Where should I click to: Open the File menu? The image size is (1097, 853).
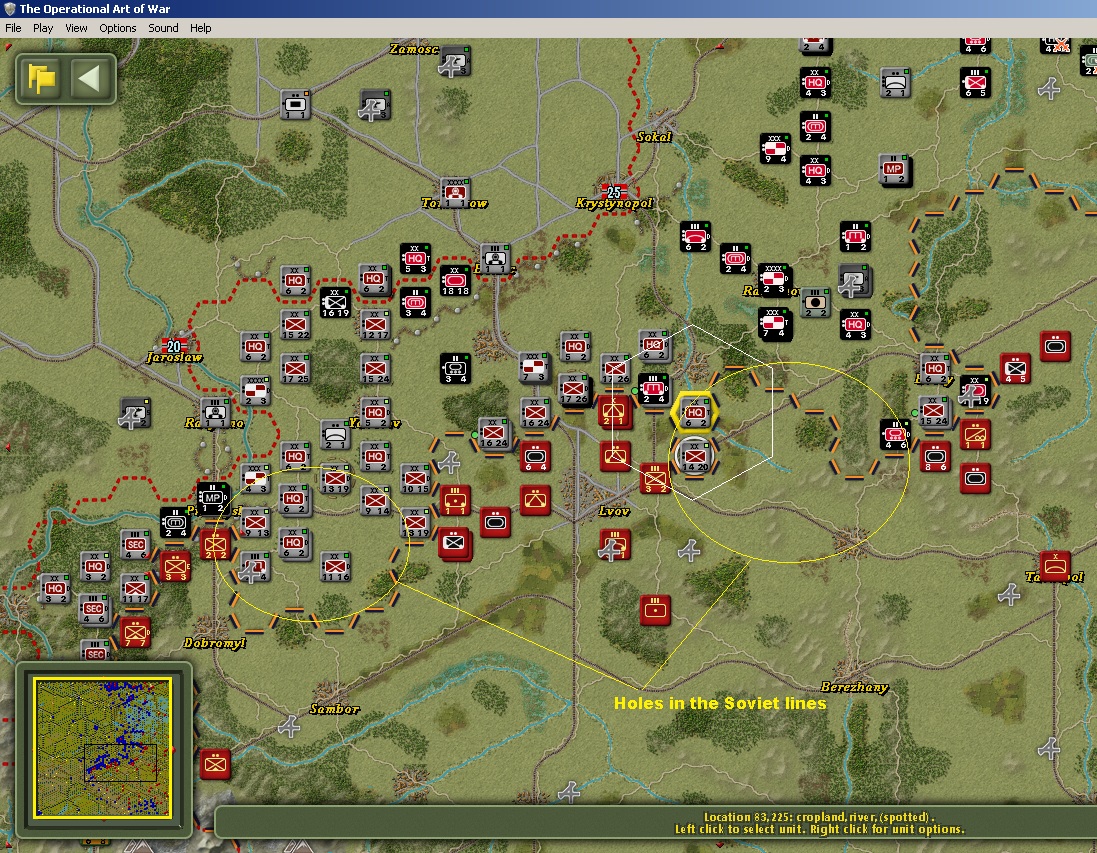(13, 28)
